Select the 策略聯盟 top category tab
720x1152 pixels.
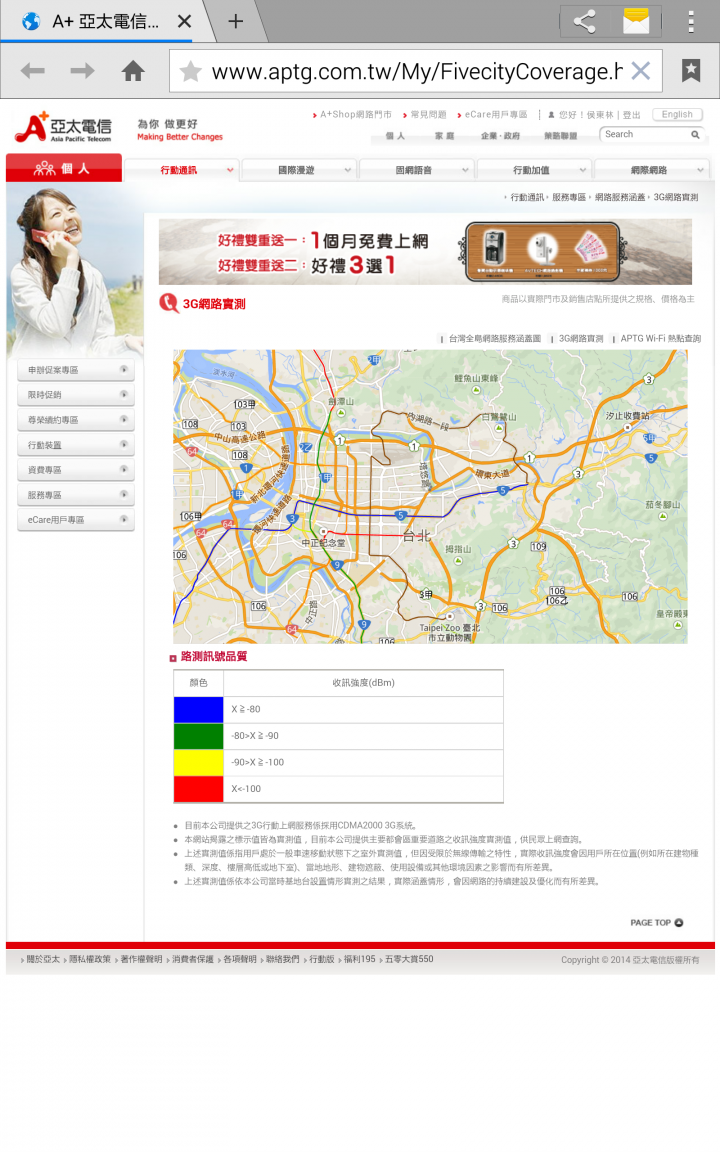561,136
